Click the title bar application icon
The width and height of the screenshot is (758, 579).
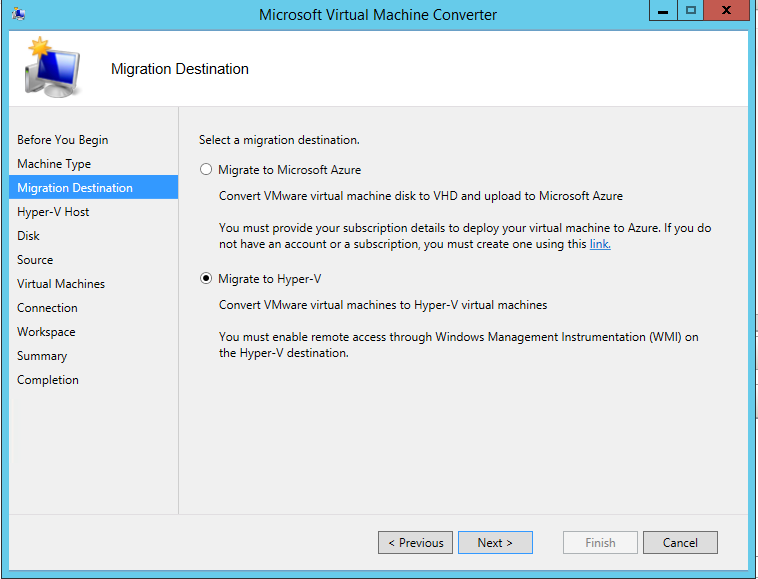pos(19,14)
